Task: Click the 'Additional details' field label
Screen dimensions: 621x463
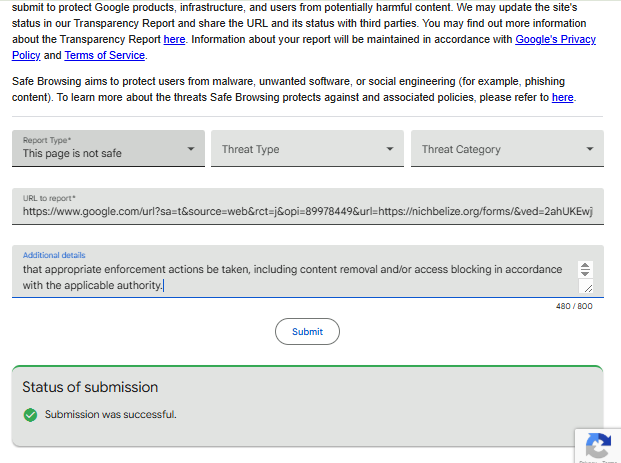Action: (x=54, y=255)
